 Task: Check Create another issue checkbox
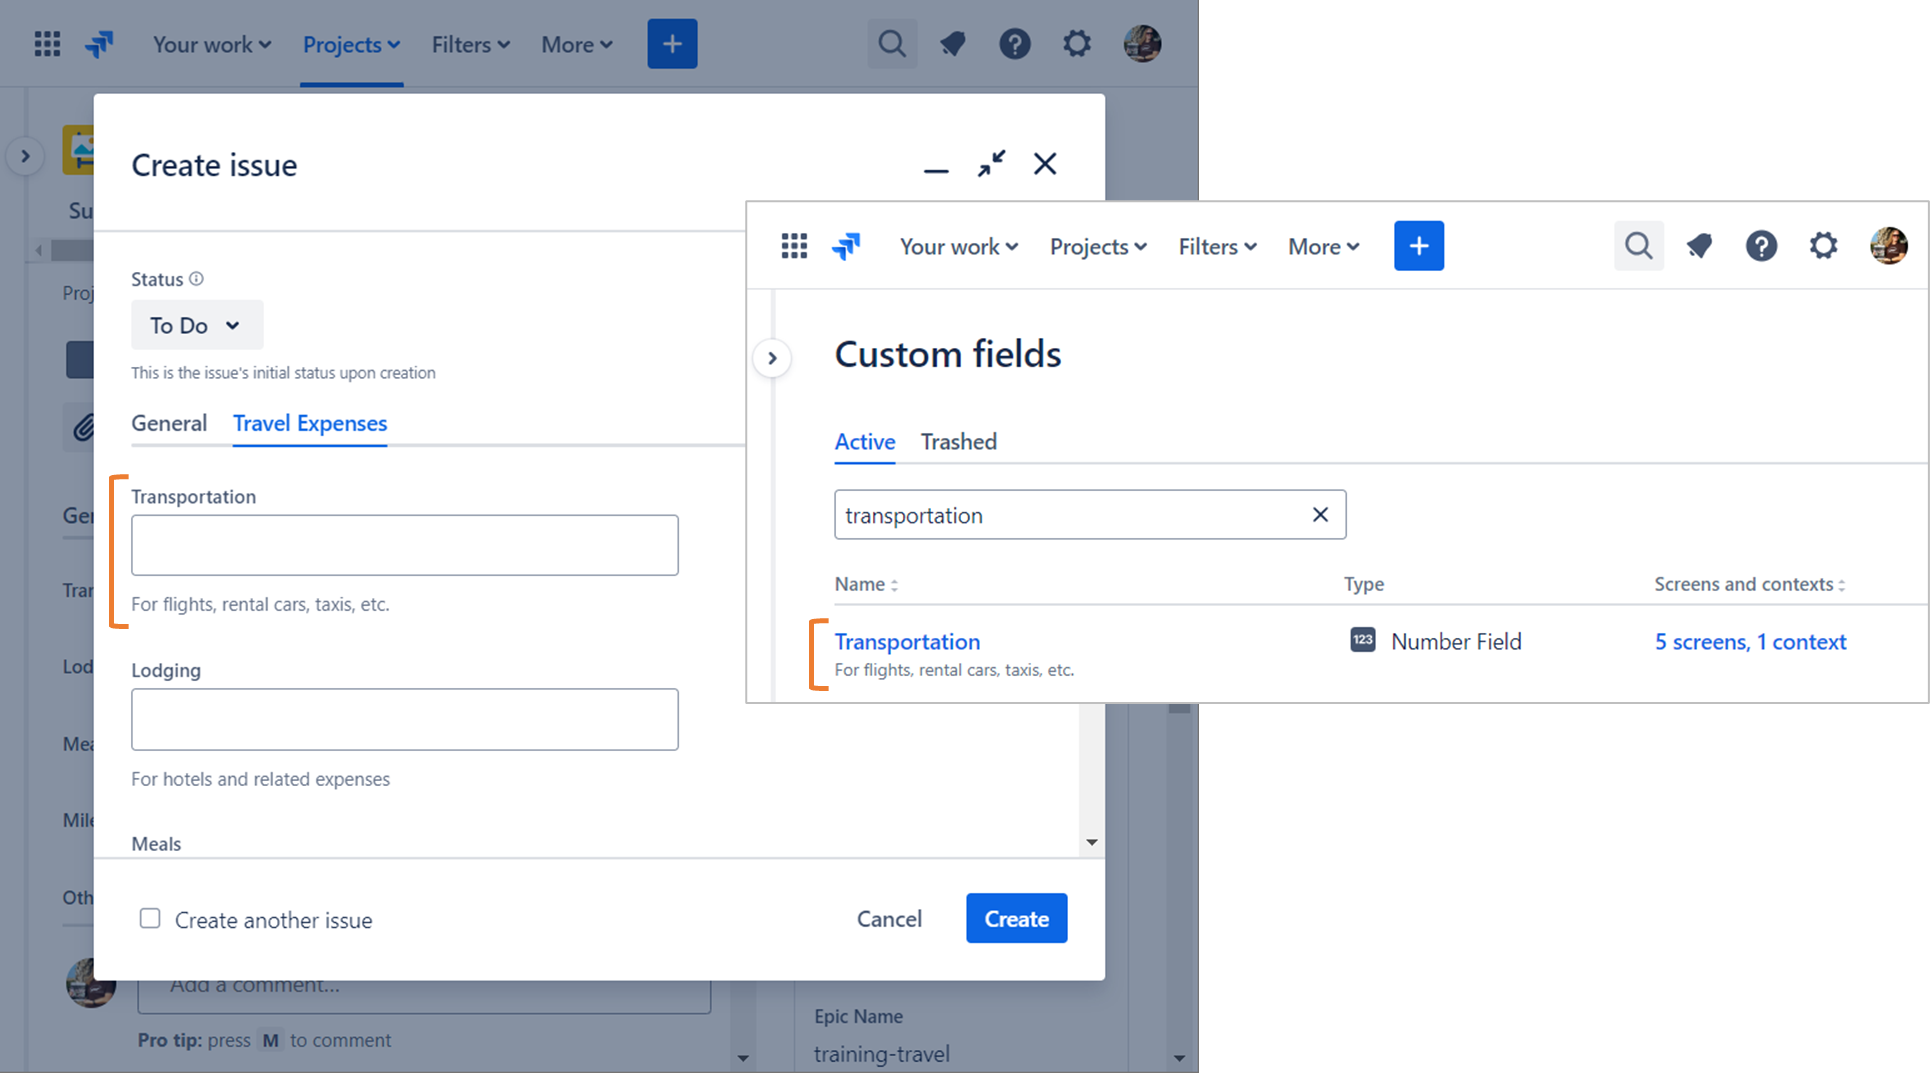coord(150,918)
